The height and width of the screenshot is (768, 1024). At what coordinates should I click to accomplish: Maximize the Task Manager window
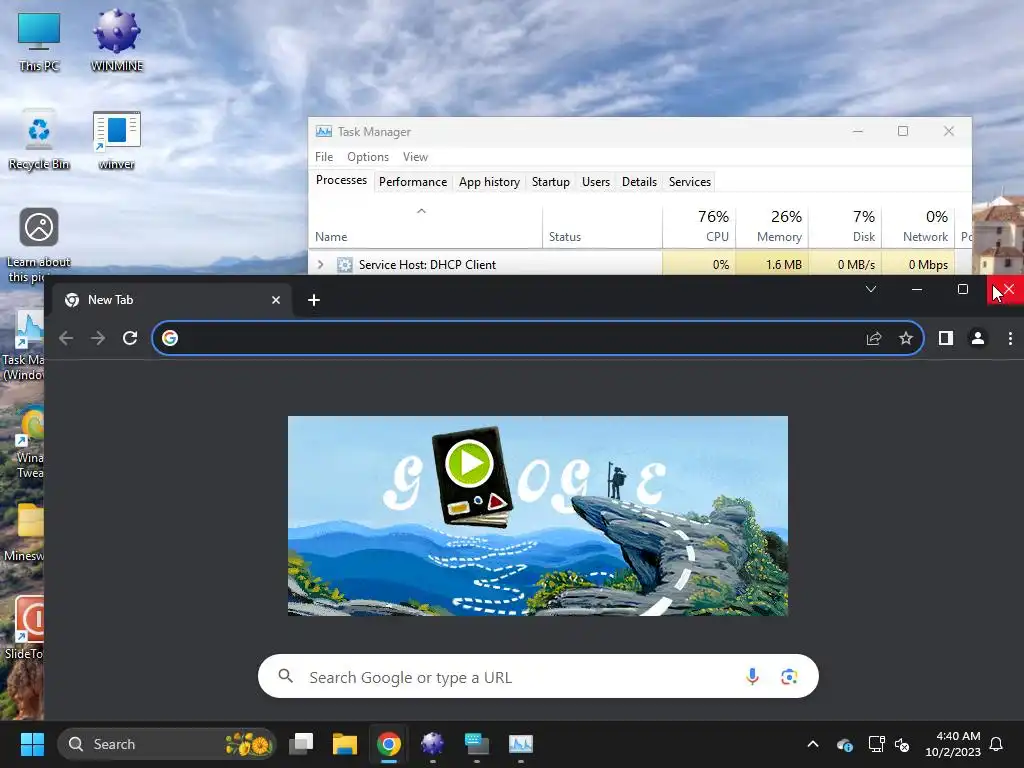point(903,131)
